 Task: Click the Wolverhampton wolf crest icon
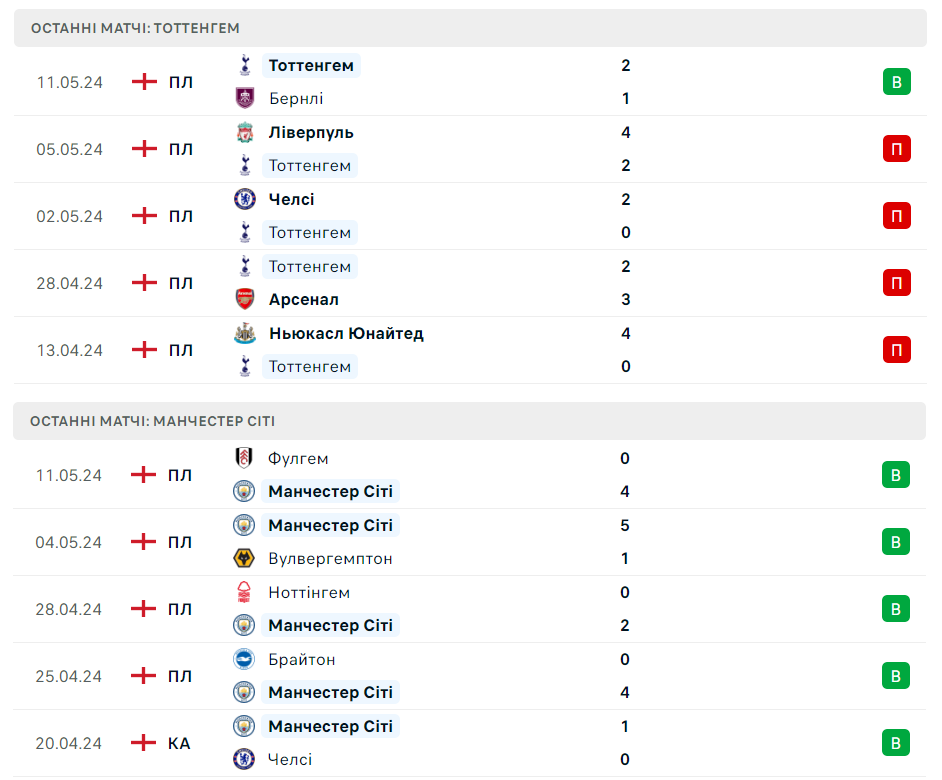point(243,558)
